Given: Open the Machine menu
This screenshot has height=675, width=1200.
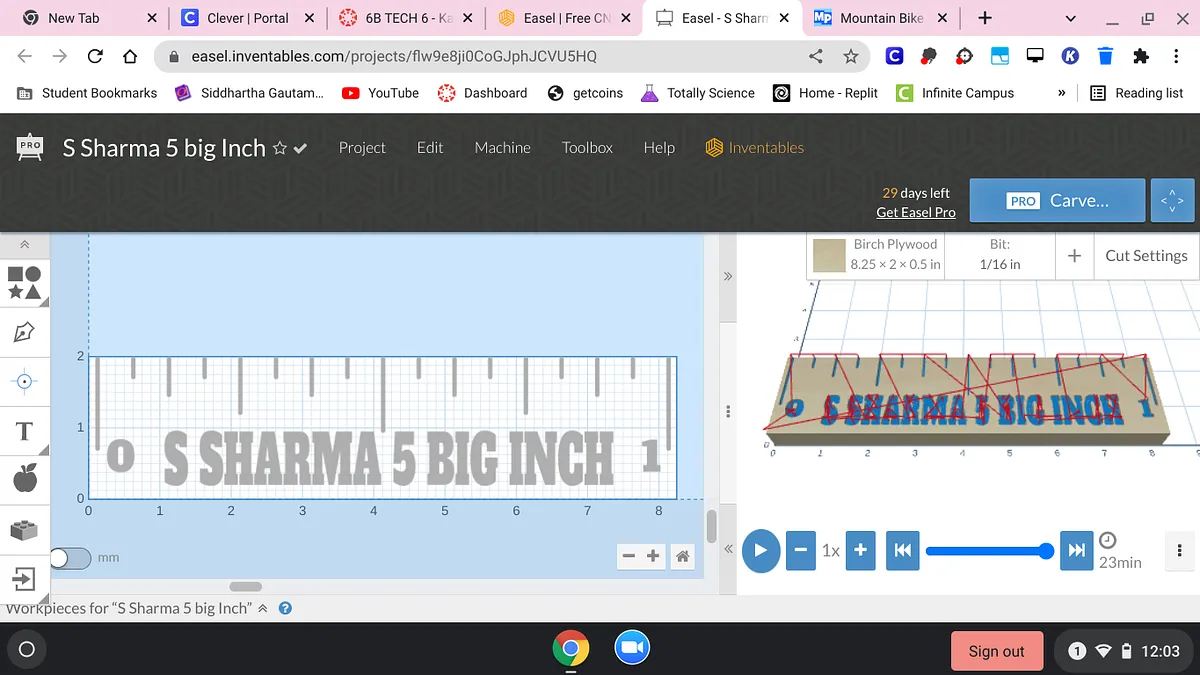Looking at the screenshot, I should tap(502, 147).
